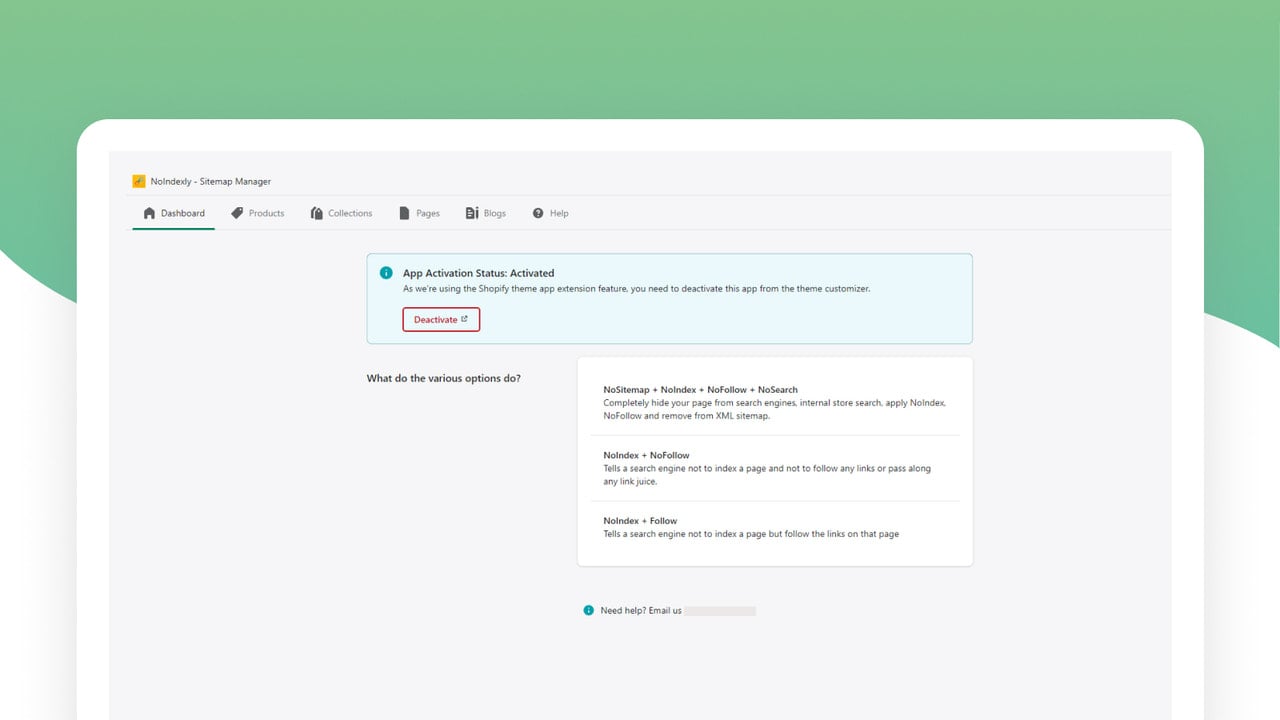Click the Pages document icon
Viewport: 1280px width, 720px height.
click(405, 213)
